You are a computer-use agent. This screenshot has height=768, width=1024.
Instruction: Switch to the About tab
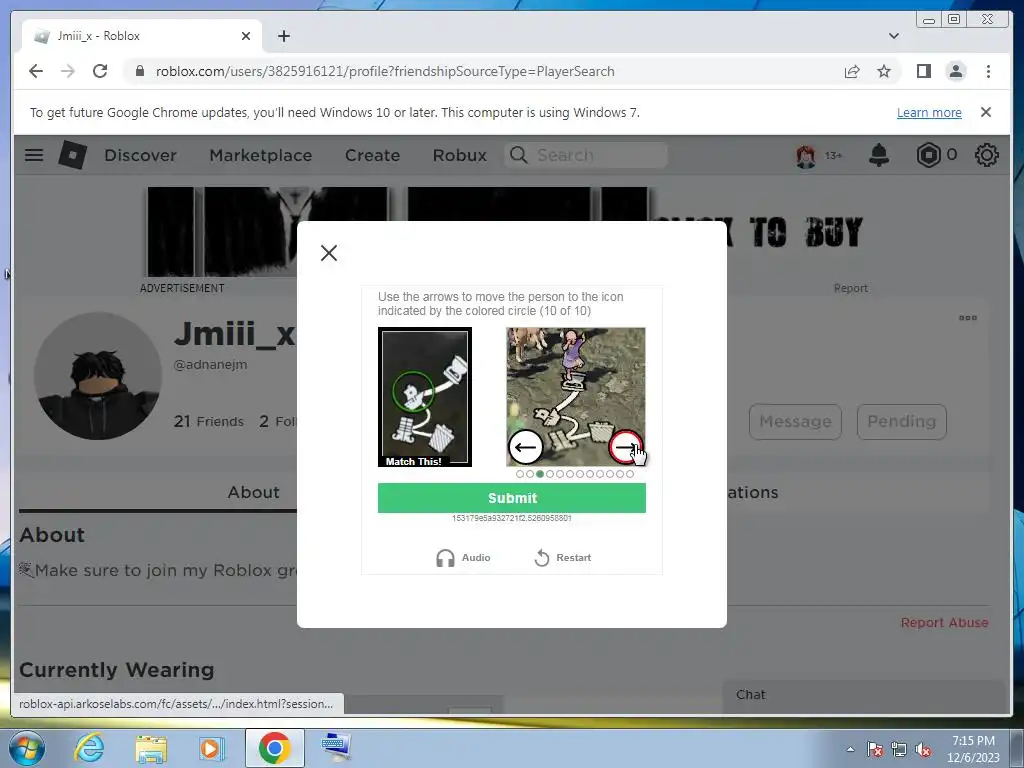(253, 492)
